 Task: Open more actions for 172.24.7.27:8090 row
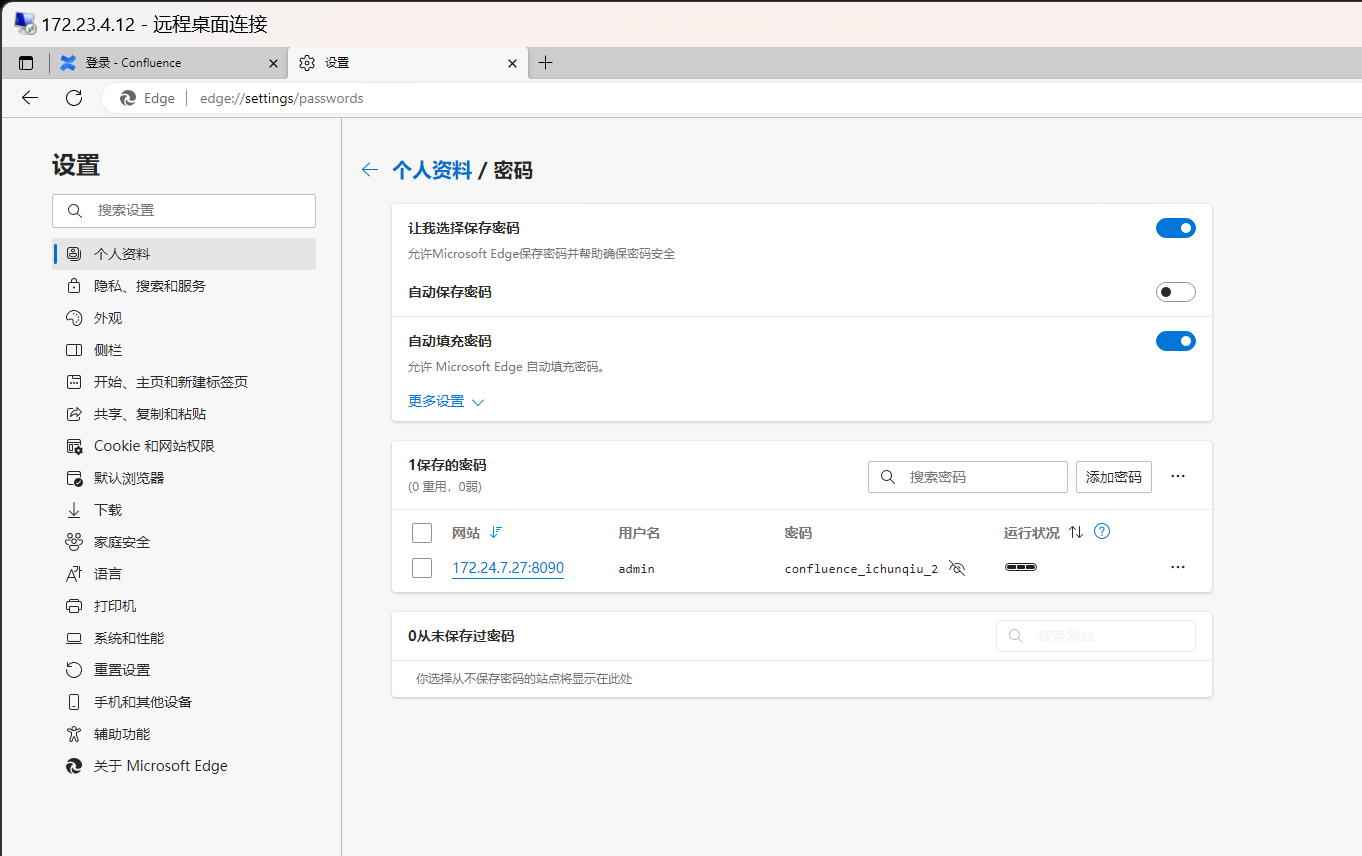point(1178,567)
